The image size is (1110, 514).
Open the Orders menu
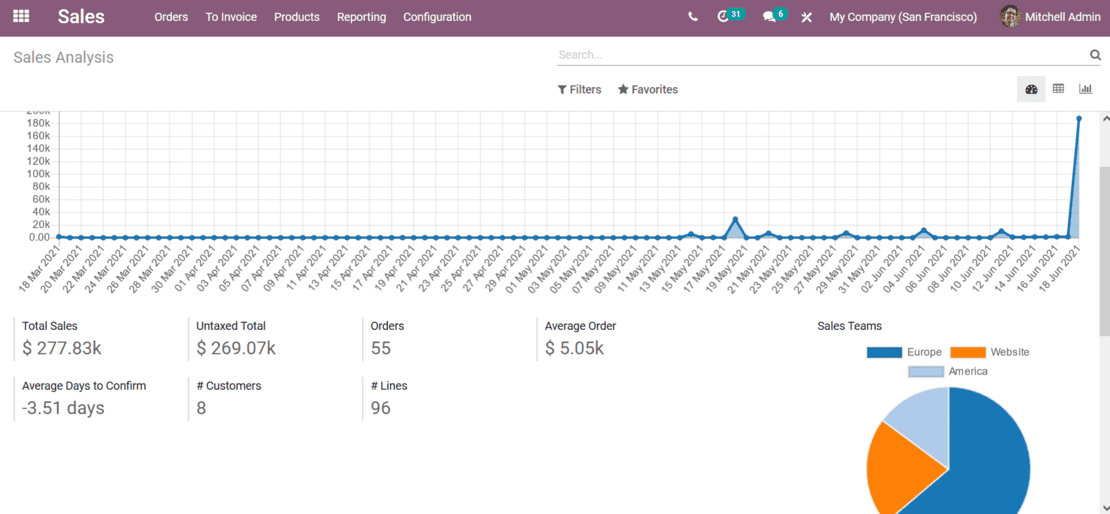[x=171, y=17]
